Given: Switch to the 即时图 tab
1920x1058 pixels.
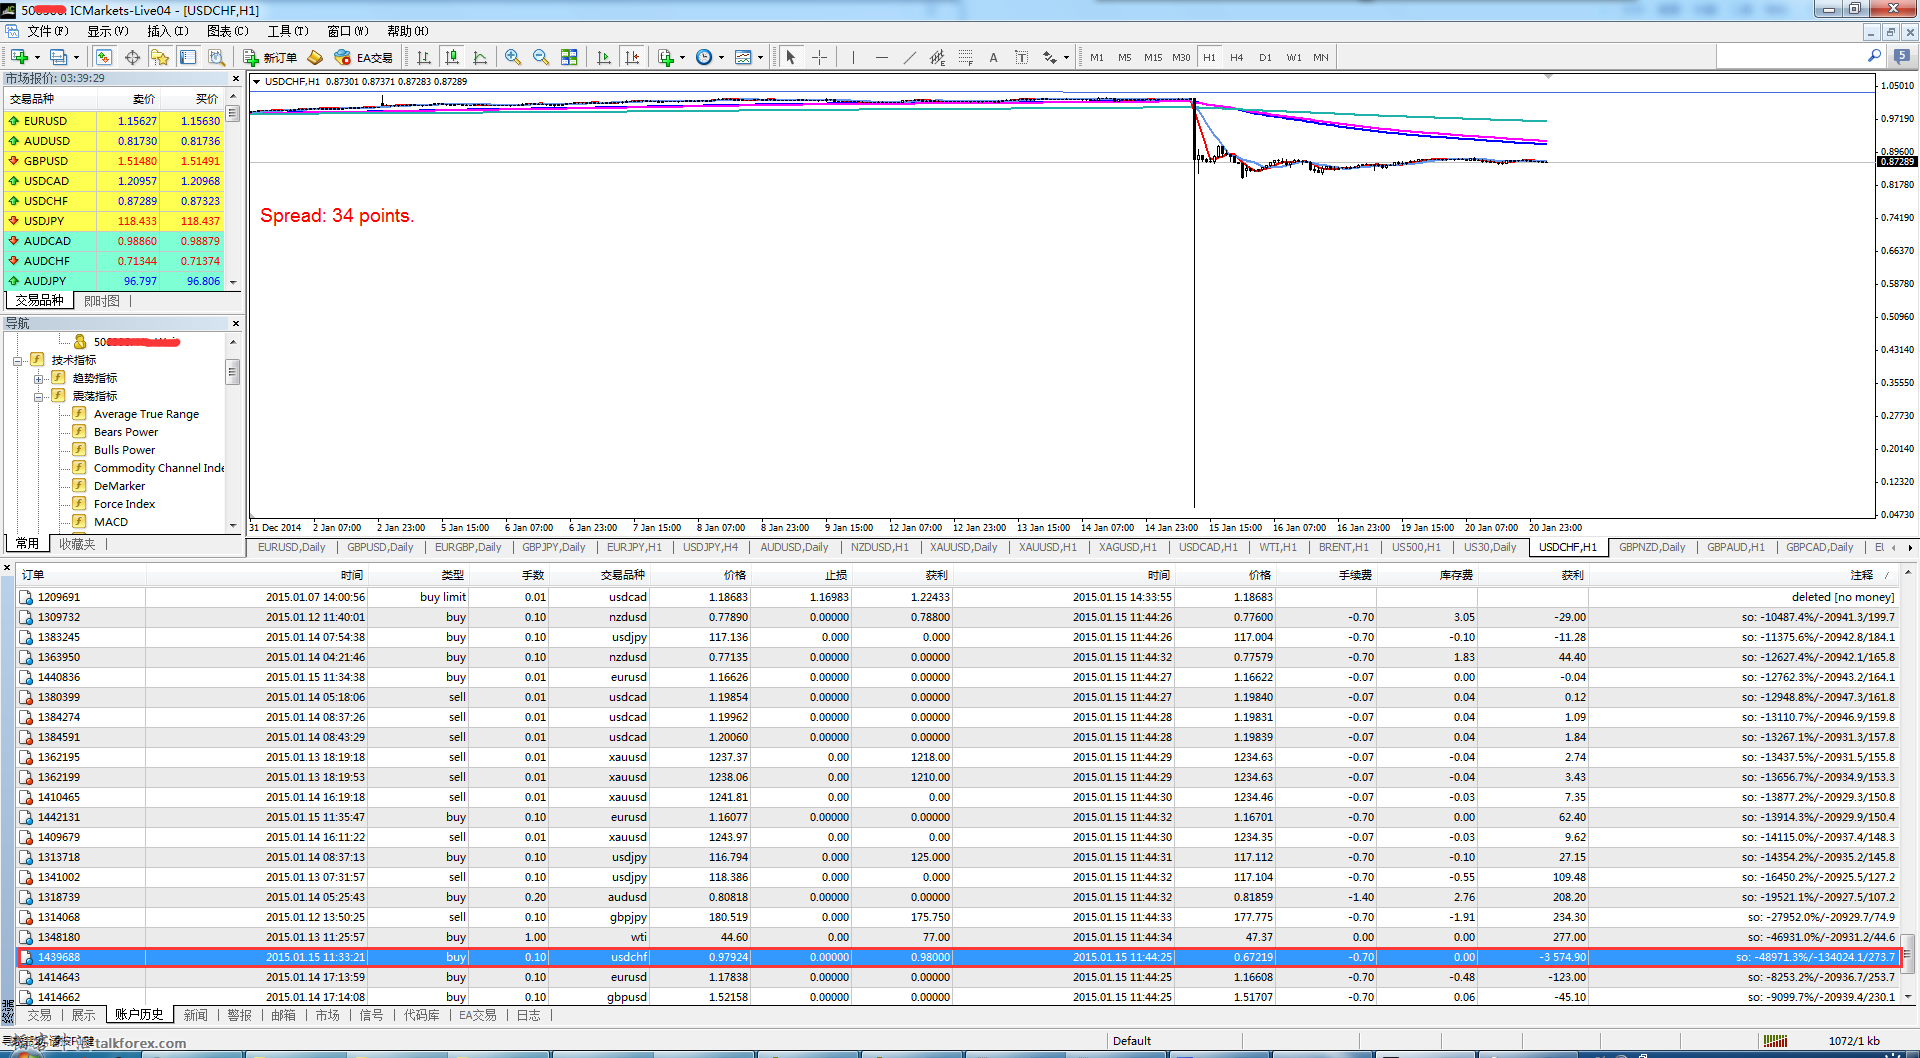Looking at the screenshot, I should coord(102,301).
